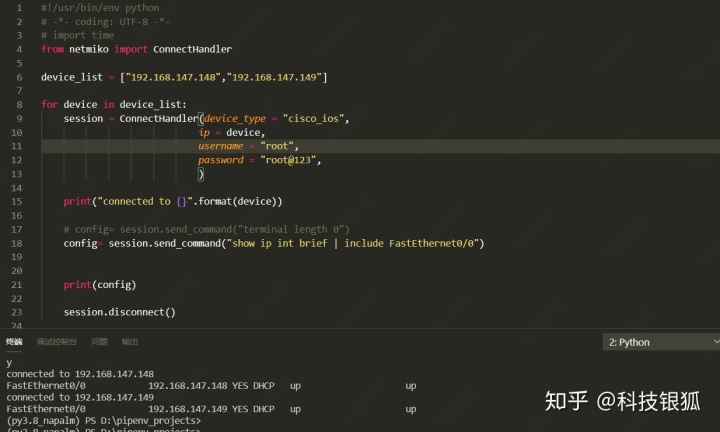Click the 'from' keyword on line 4
720x432 pixels.
click(52, 49)
